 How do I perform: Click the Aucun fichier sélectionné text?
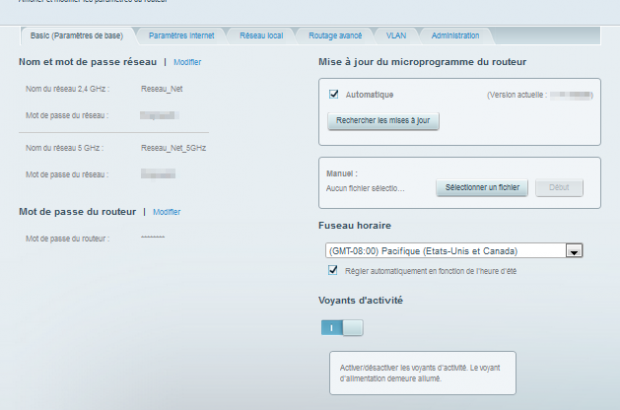[365, 187]
